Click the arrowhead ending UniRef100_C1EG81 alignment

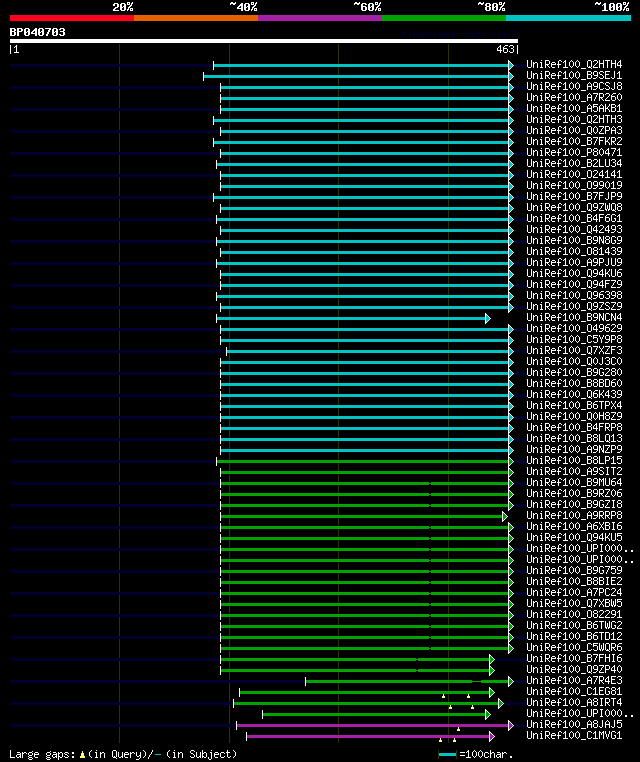[492, 693]
